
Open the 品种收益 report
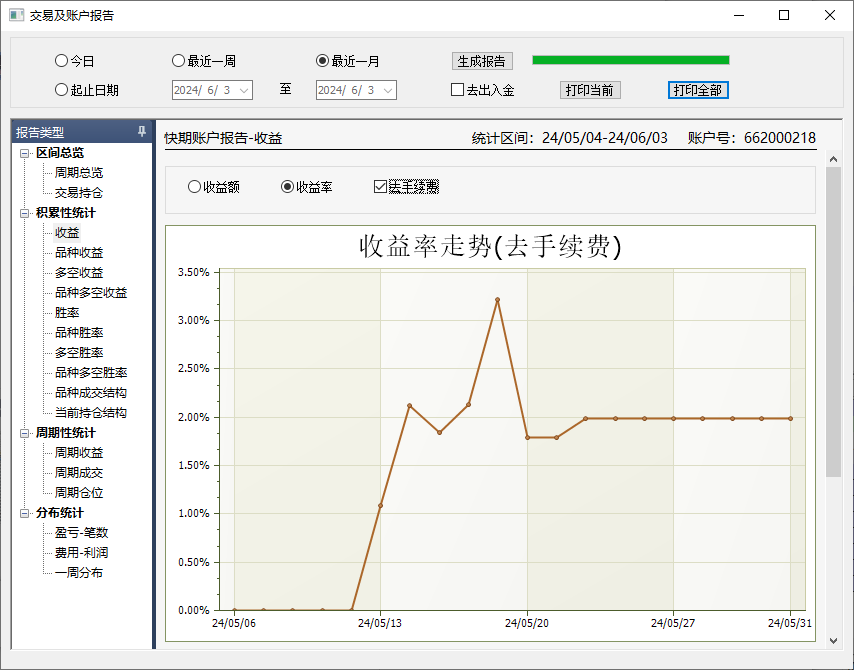[79, 253]
